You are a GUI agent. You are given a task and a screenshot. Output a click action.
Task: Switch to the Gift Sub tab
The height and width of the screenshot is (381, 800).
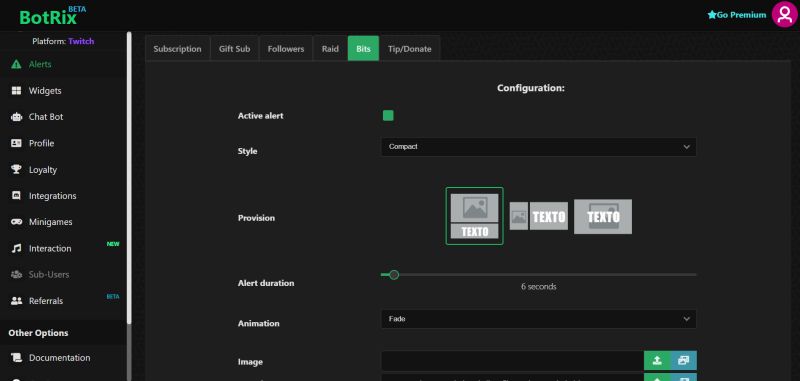[235, 49]
